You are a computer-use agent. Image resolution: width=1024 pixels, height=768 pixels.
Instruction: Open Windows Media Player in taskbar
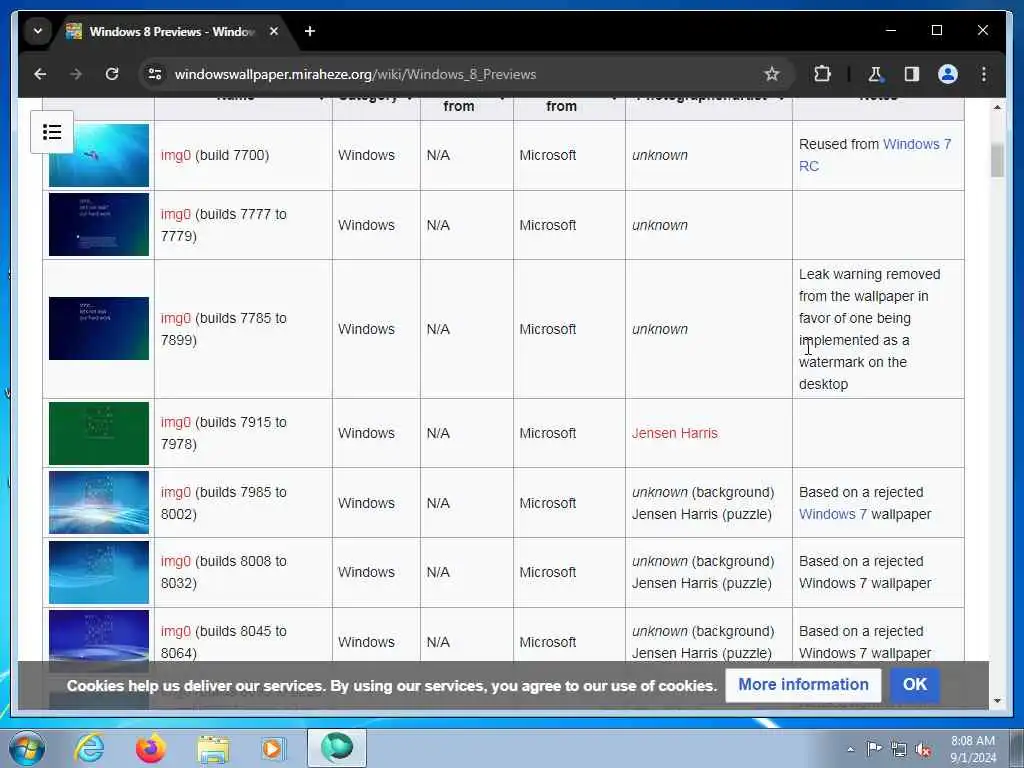pos(273,748)
